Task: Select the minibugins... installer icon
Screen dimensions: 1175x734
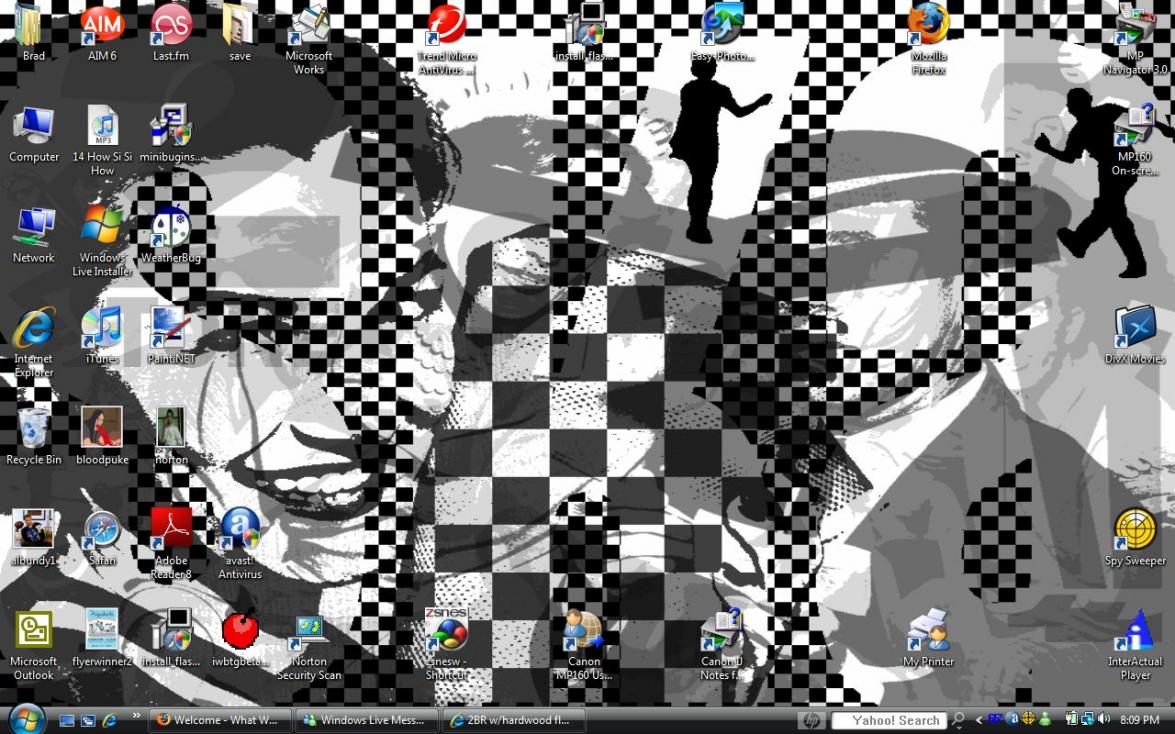Action: click(x=171, y=134)
